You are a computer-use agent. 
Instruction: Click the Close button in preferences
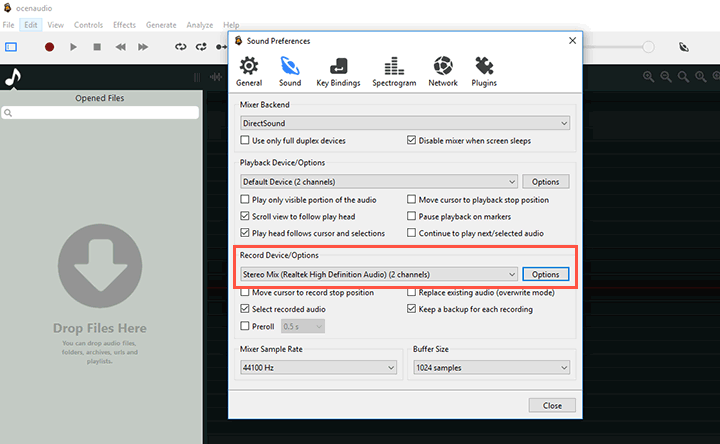pos(552,405)
